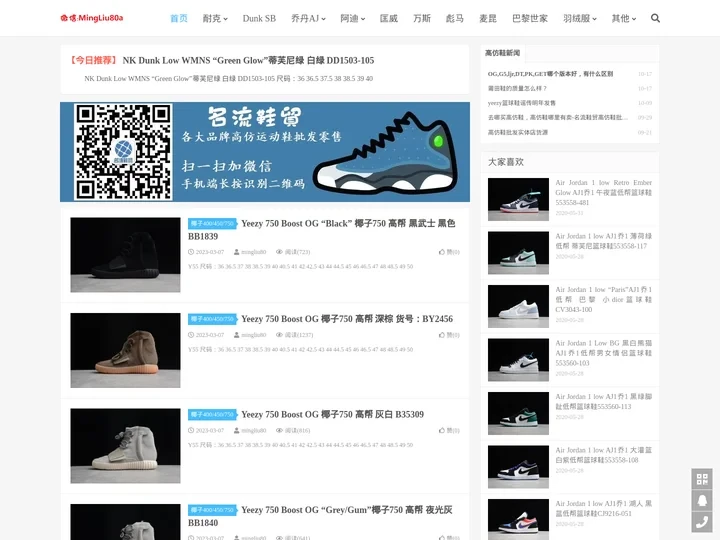
Task: Open black Yeezy 750 product thumbnail
Action: pos(125,255)
